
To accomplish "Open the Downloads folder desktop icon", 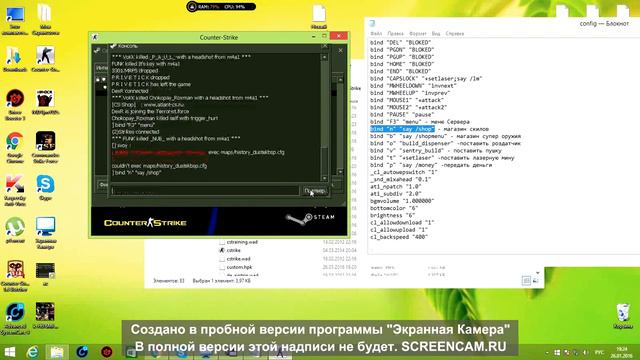I will (15, 59).
